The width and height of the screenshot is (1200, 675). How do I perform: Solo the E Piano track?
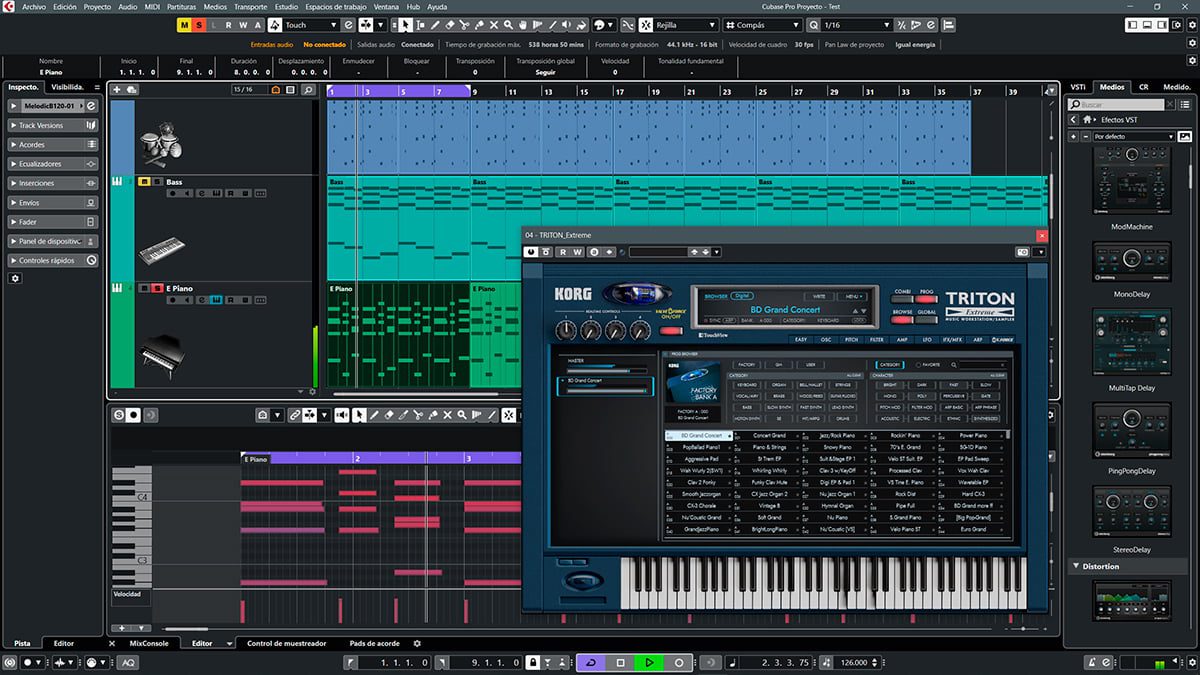pyautogui.click(x=156, y=288)
